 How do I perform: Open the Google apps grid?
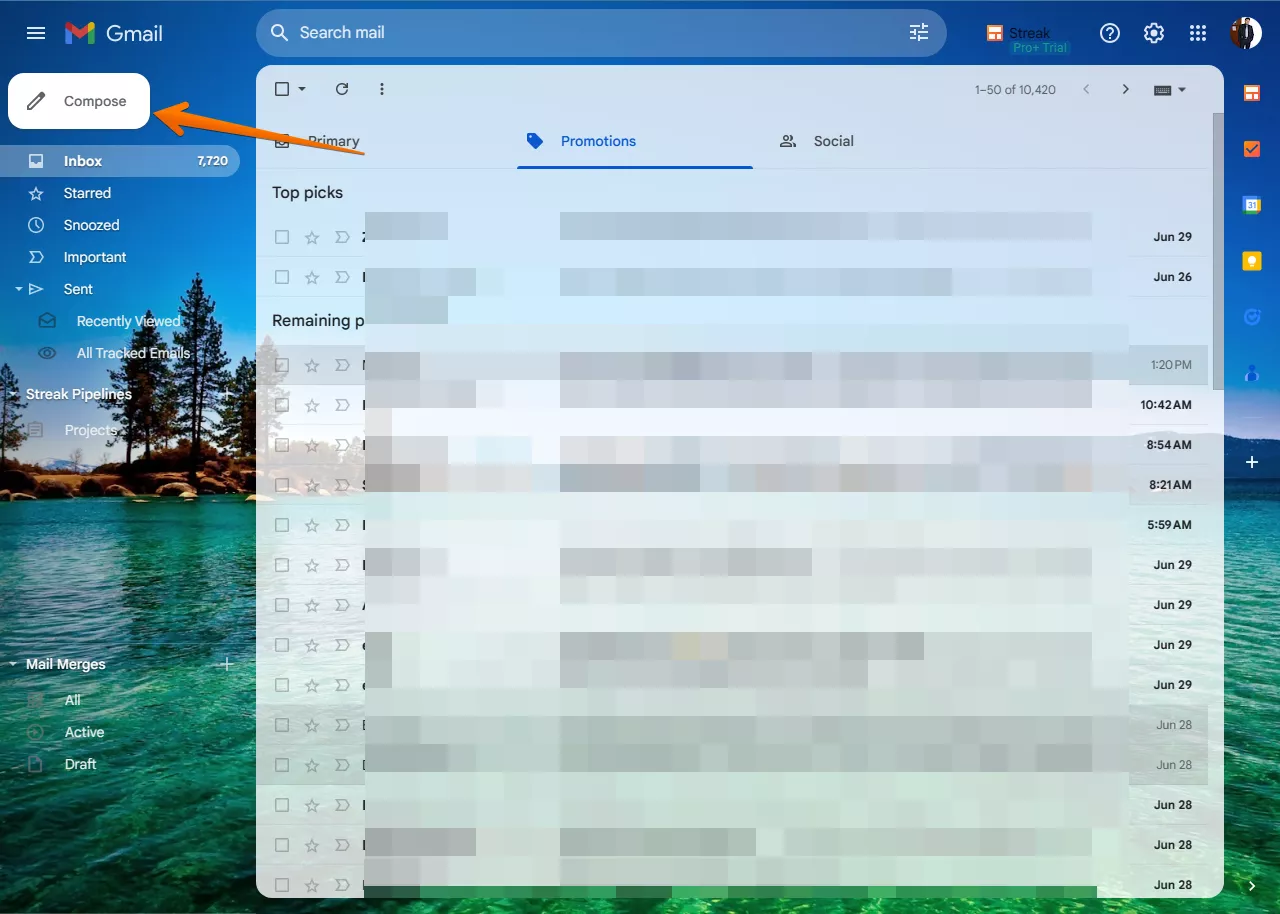(1197, 33)
